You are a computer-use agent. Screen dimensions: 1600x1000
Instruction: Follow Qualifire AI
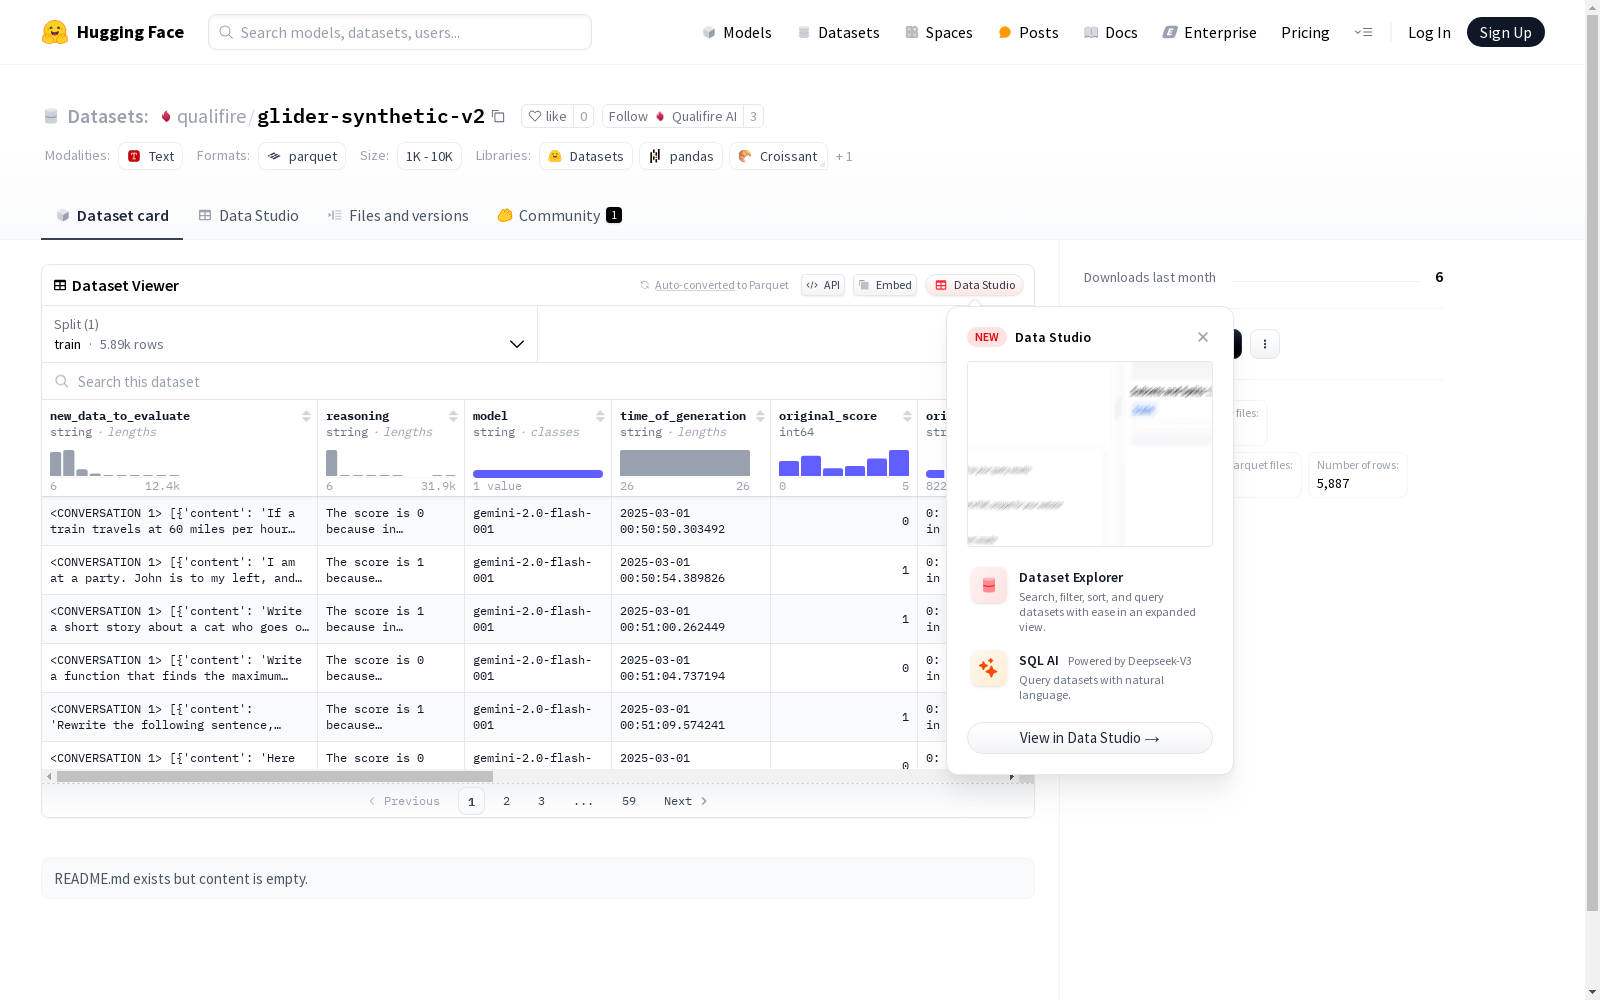coord(673,116)
